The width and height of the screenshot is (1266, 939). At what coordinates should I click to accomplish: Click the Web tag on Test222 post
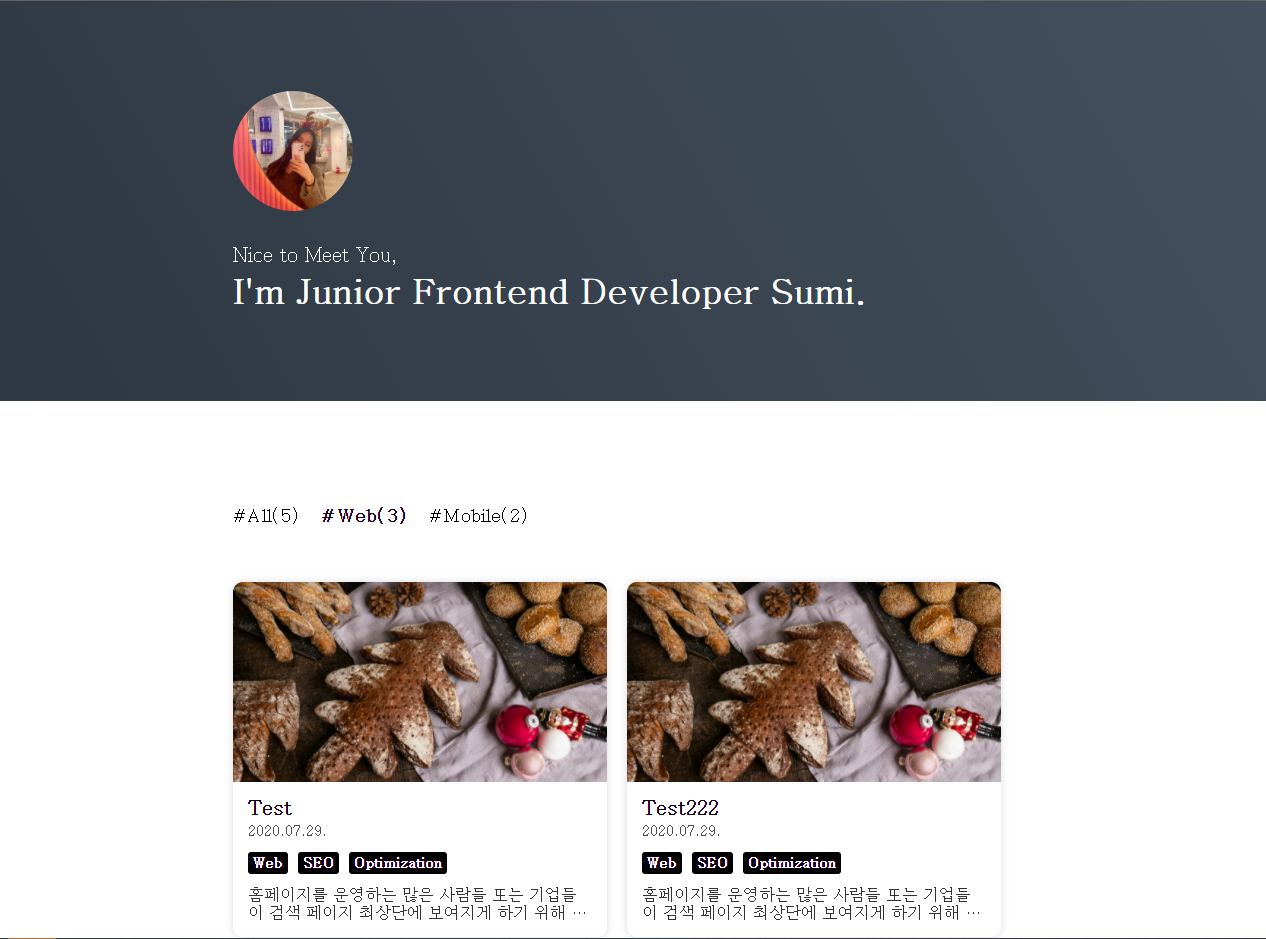[x=662, y=863]
